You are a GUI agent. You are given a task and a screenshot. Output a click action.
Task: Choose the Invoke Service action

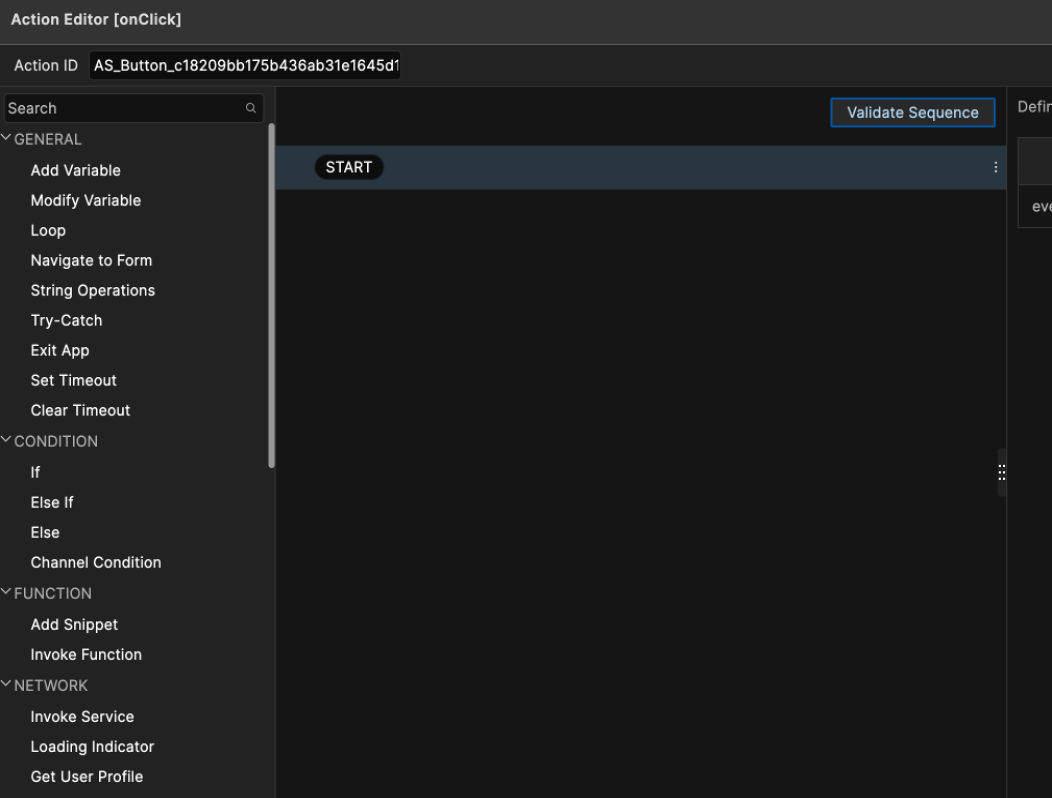coord(82,717)
